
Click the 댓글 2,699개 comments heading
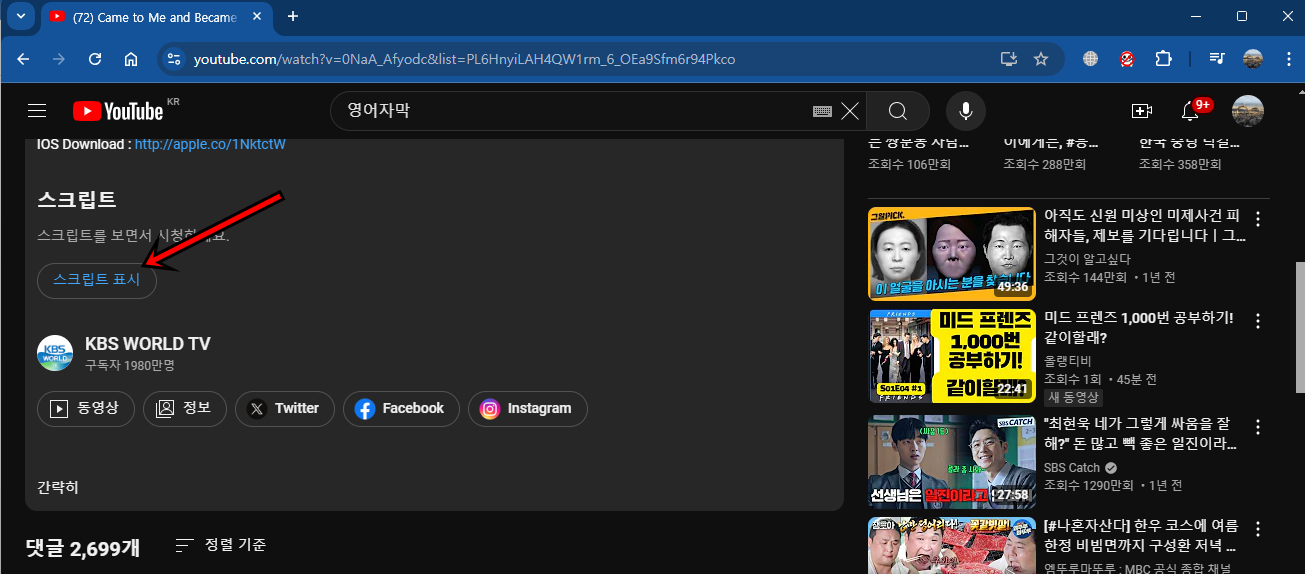point(83,547)
